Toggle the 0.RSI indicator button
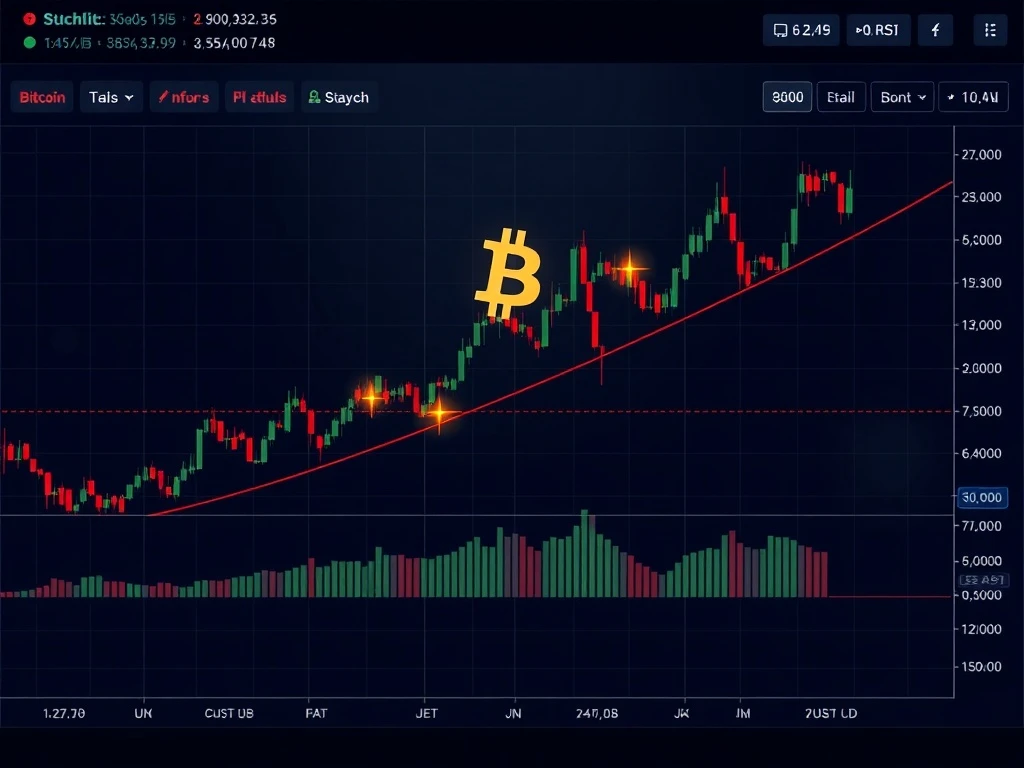1024x768 pixels. pyautogui.click(x=878, y=31)
